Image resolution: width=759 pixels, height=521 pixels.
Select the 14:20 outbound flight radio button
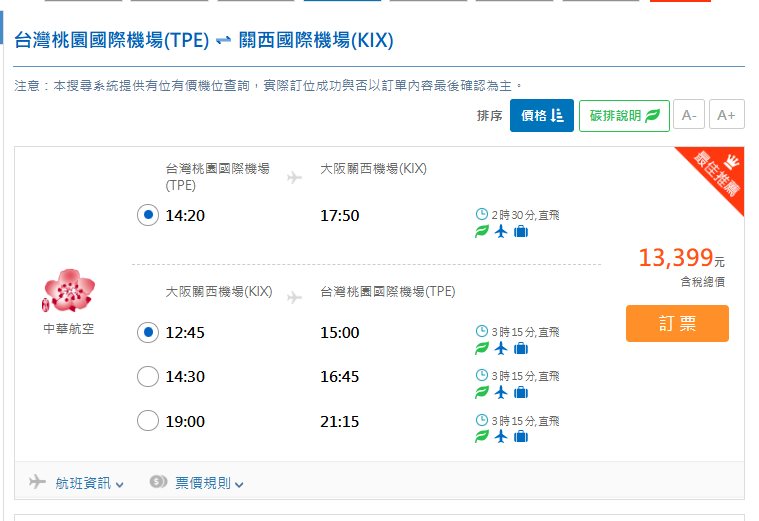148,215
